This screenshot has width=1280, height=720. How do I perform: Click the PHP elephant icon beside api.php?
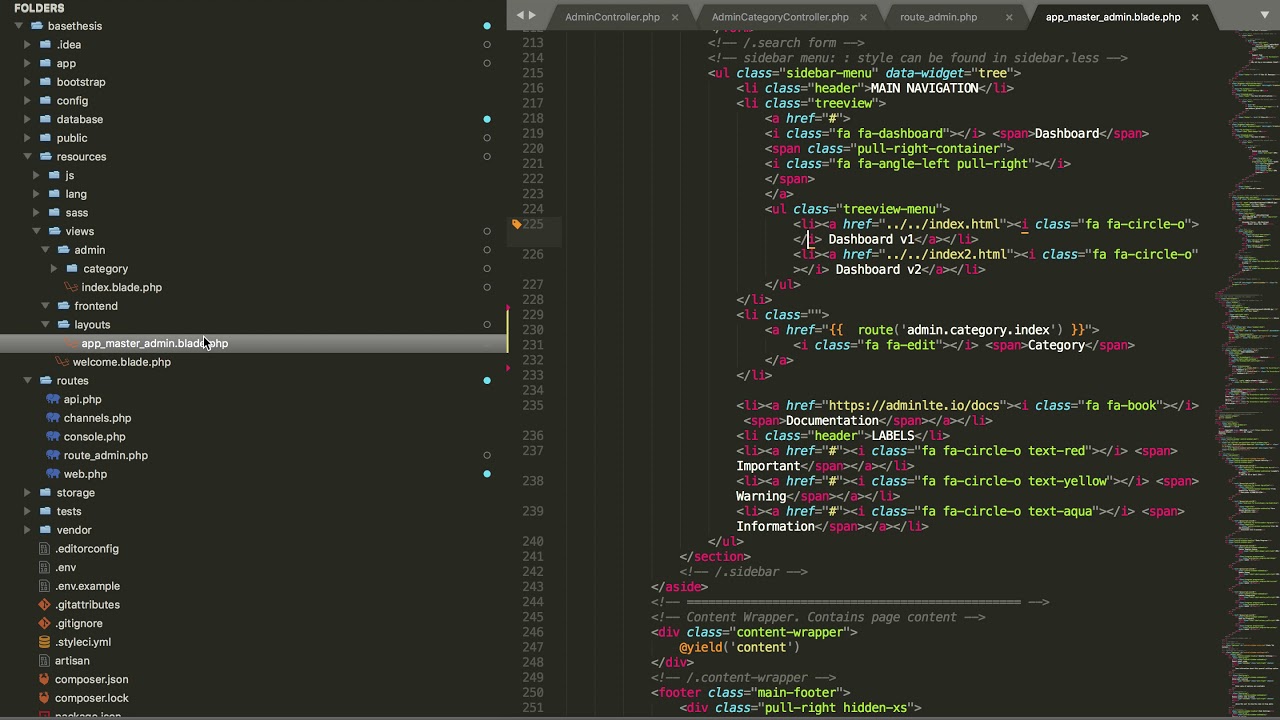[x=54, y=399]
